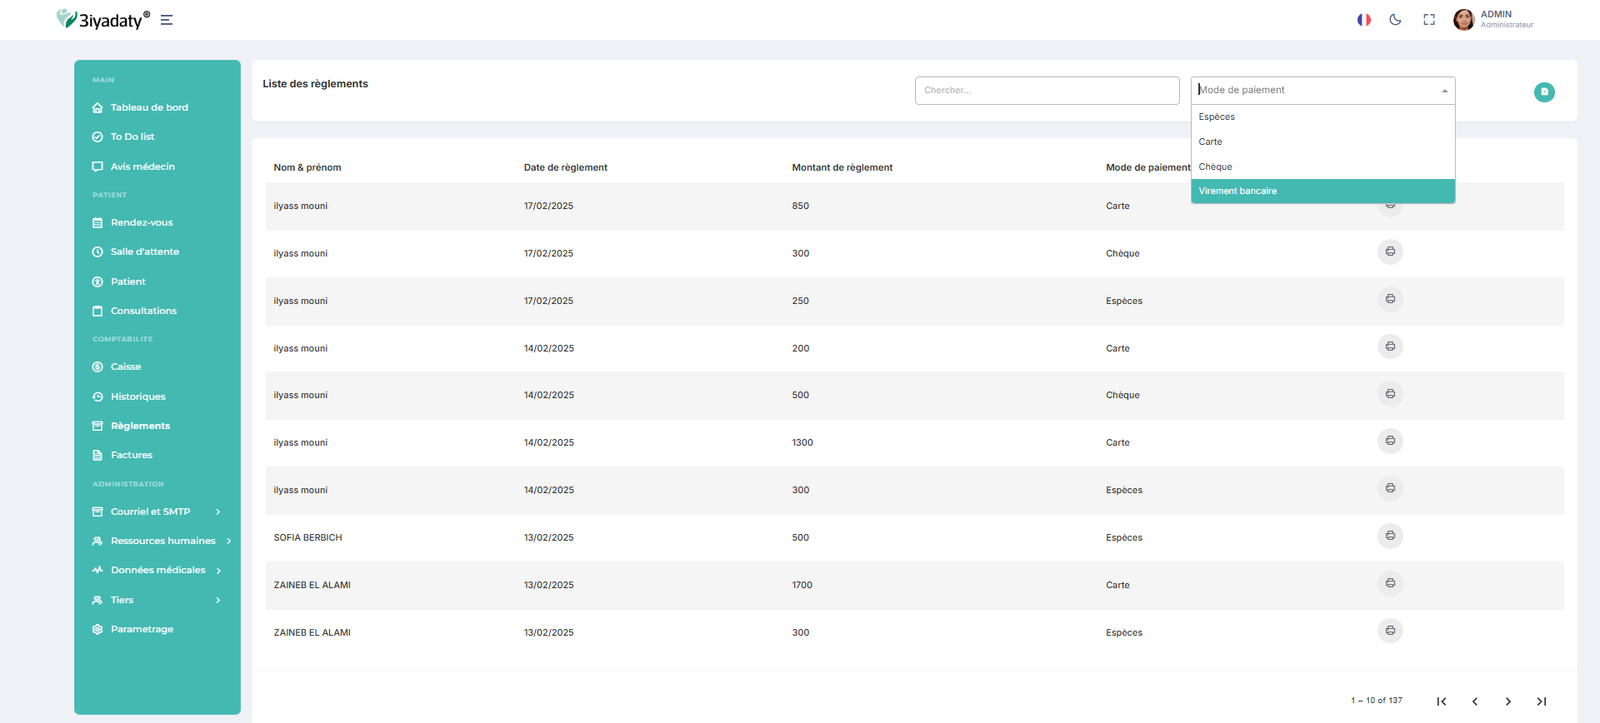Enter fullscreen using the expand icon
This screenshot has height=723, width=1600.
pos(1429,20)
